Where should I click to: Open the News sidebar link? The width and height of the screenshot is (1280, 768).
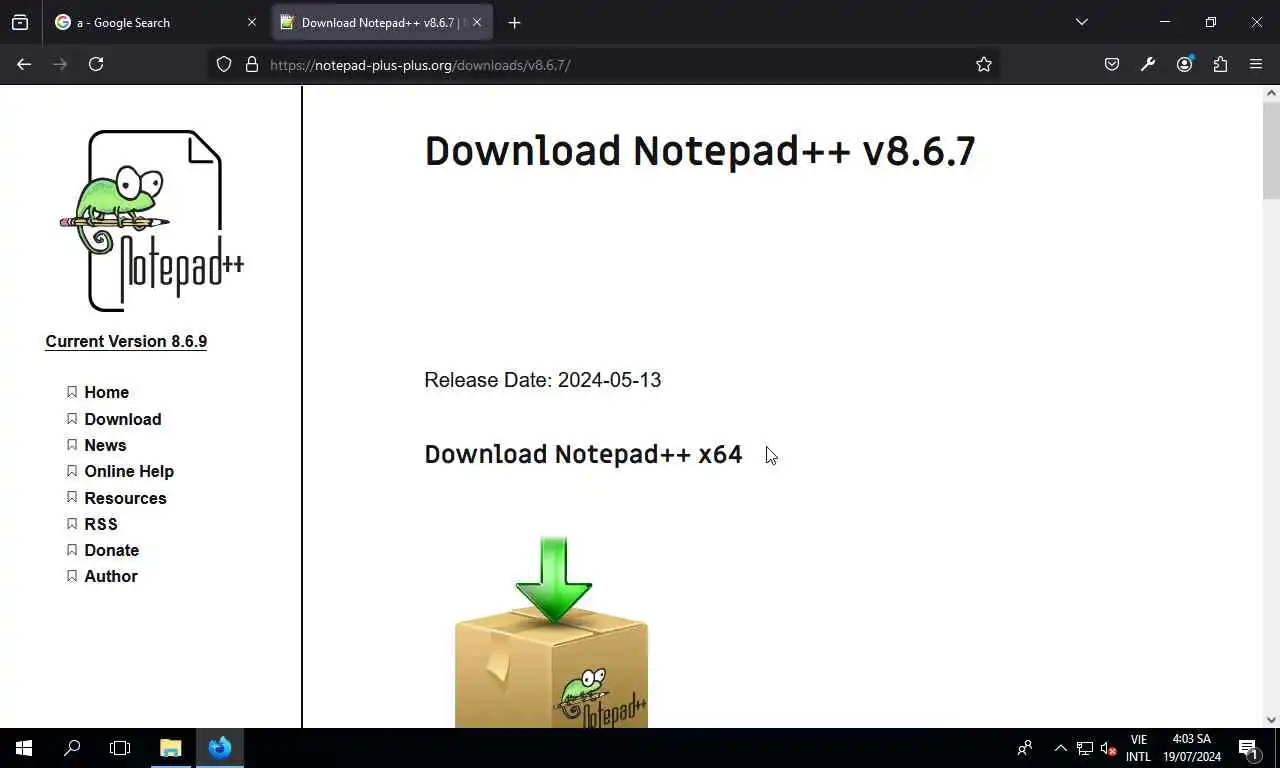pos(105,445)
